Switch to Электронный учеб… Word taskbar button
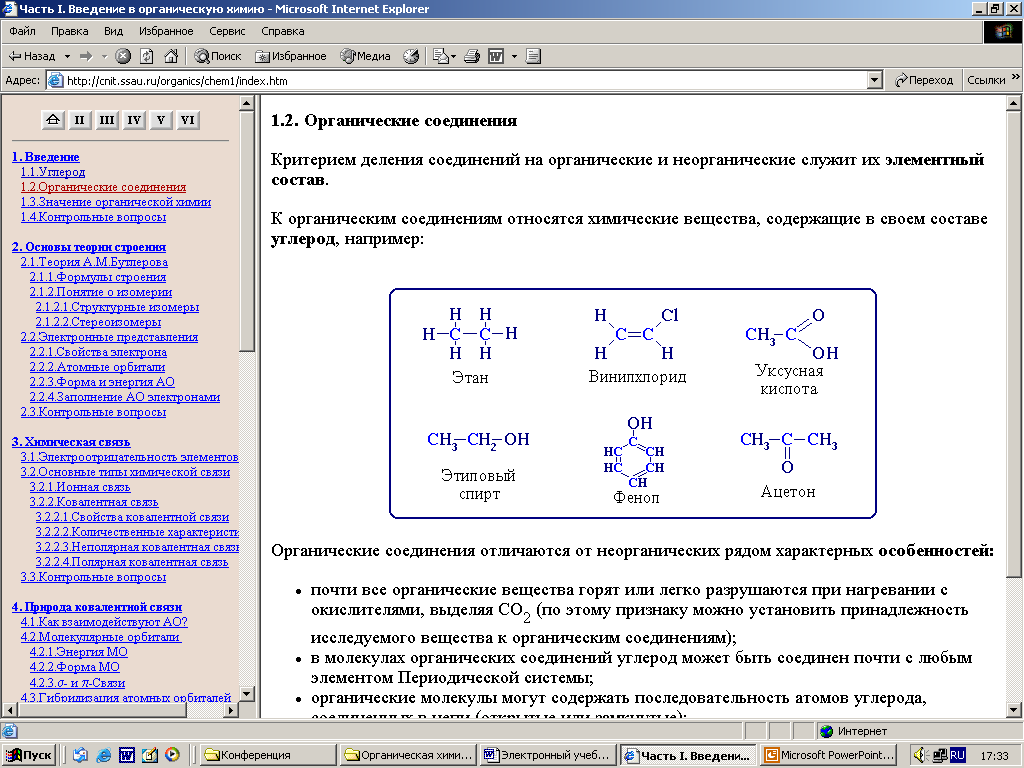This screenshot has width=1024, height=768. click(x=548, y=755)
